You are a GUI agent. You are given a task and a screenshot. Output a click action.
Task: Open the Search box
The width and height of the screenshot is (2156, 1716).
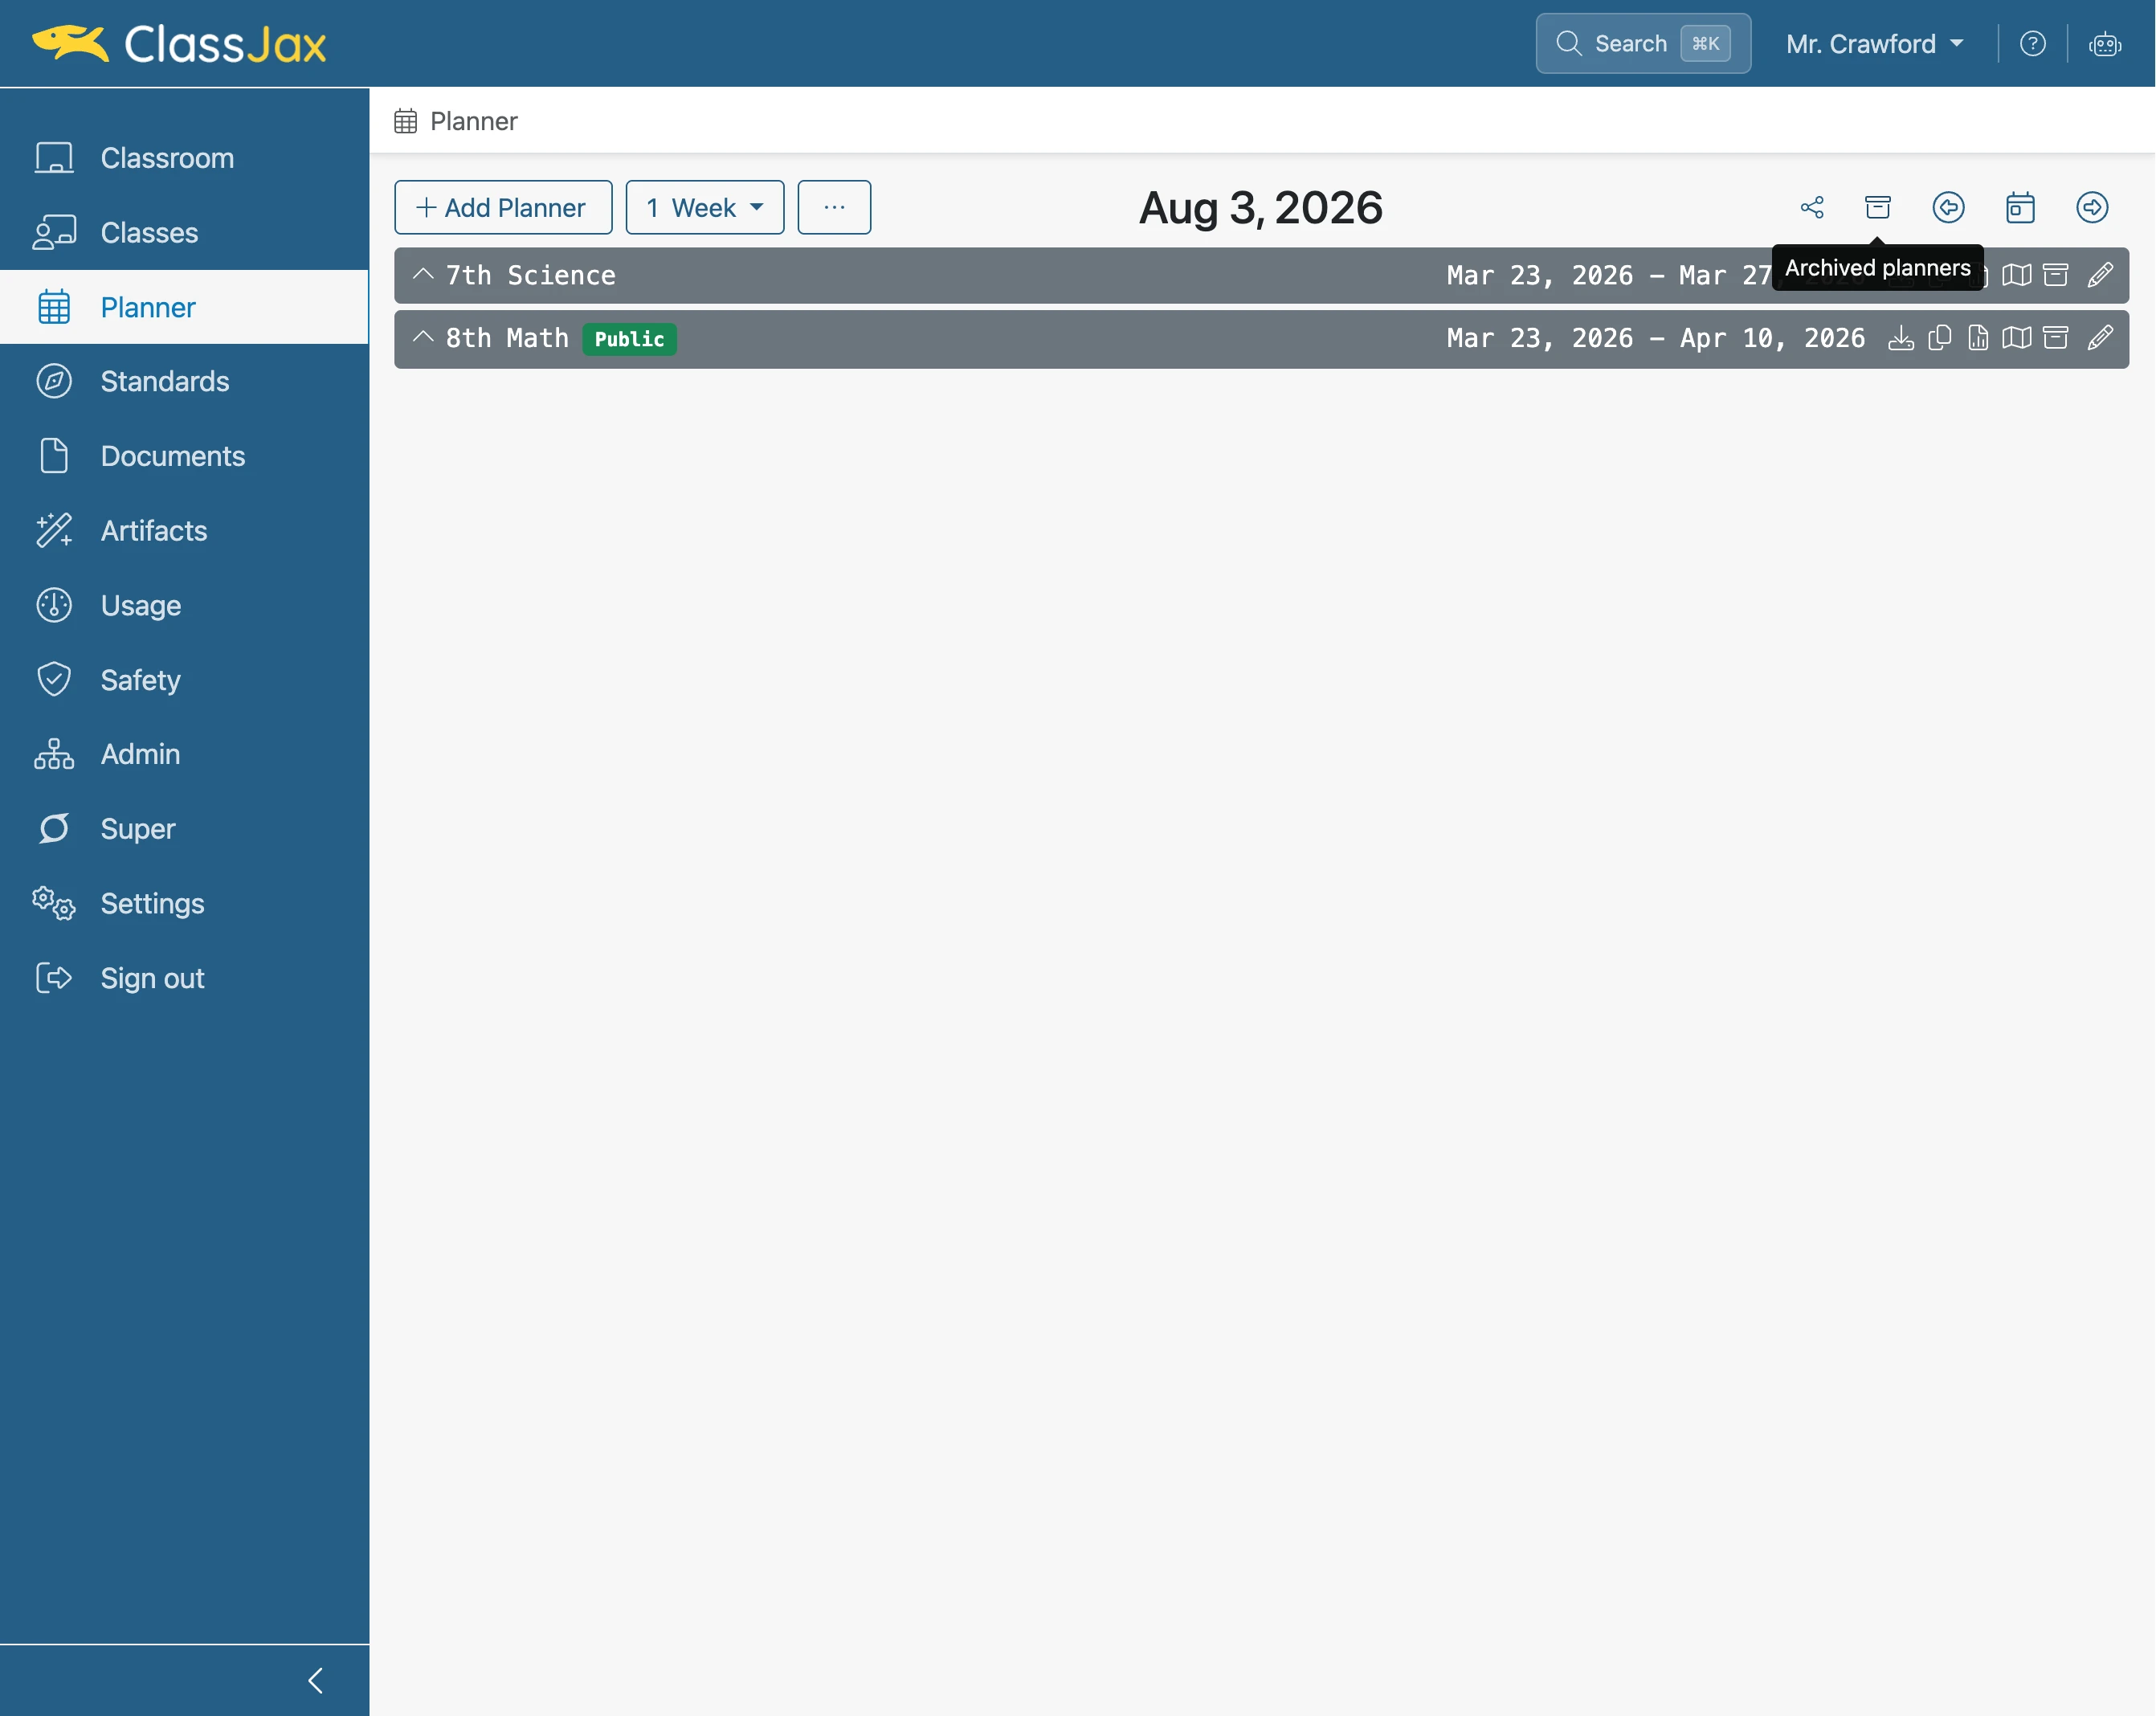1643,44
